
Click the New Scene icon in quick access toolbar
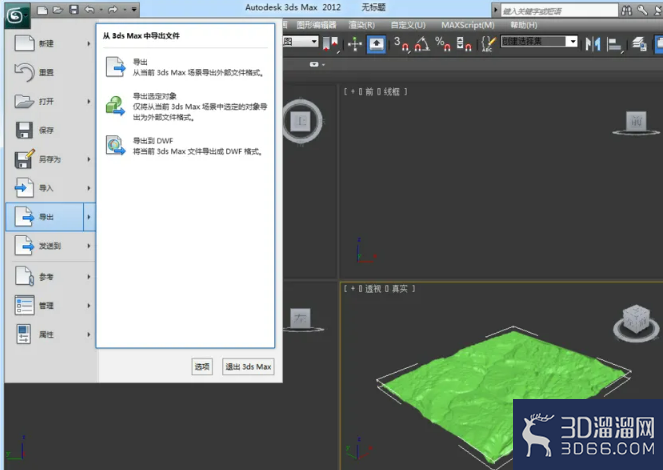(x=42, y=10)
